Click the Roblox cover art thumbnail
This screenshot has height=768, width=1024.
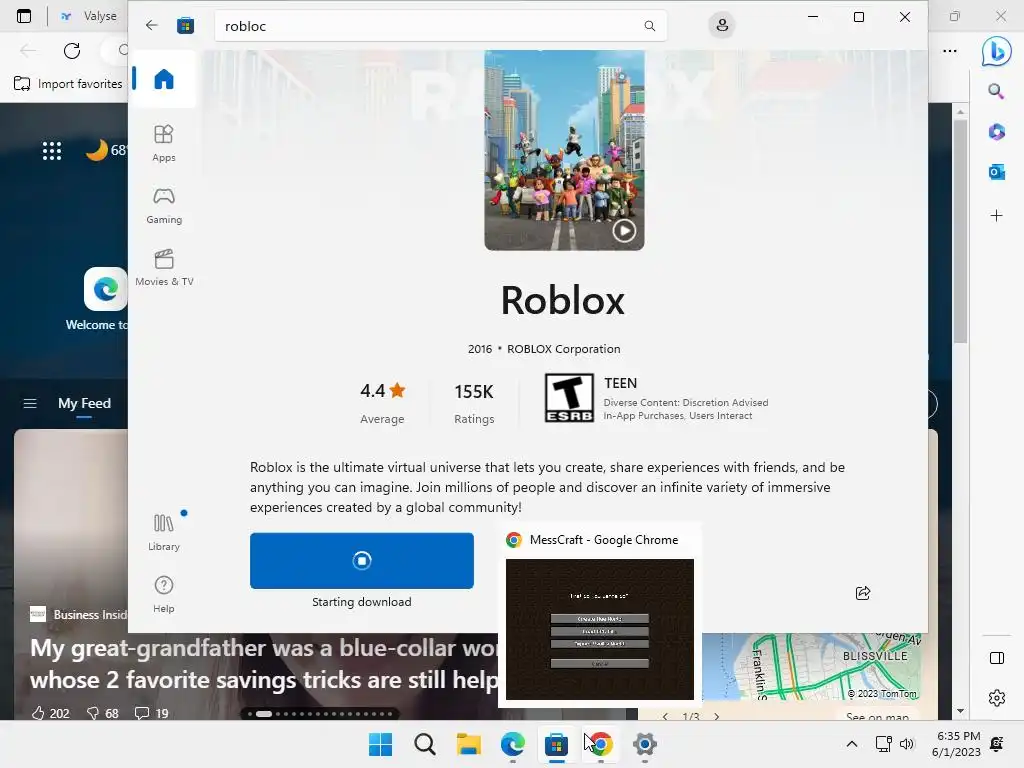tap(564, 150)
